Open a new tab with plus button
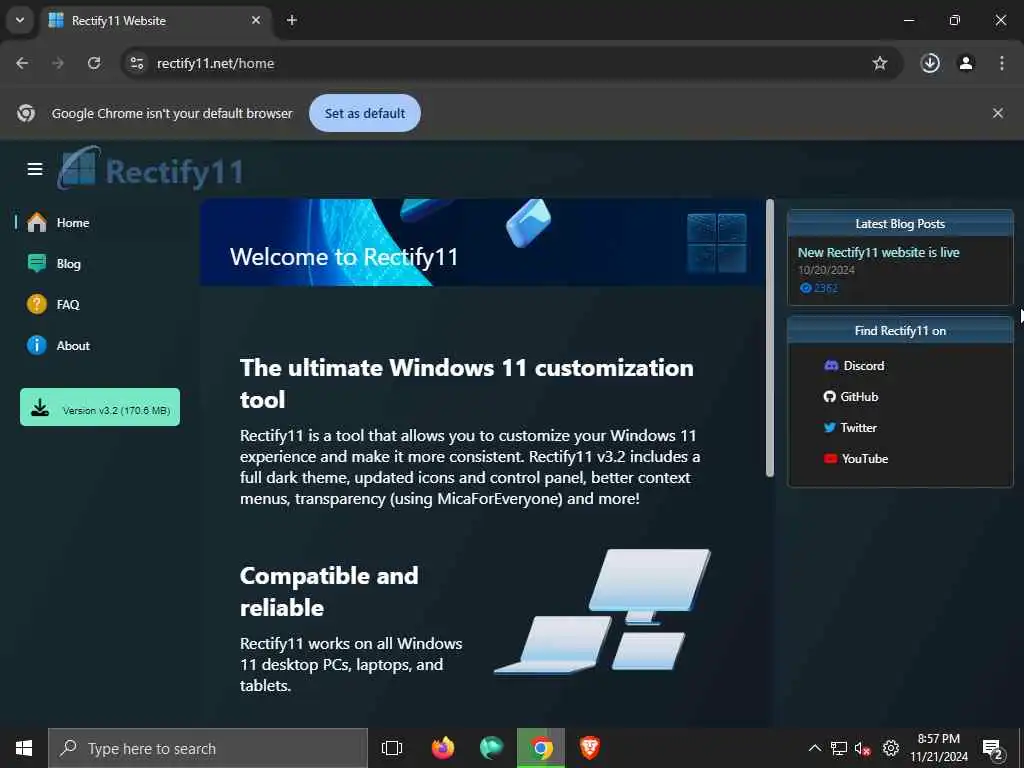1024x768 pixels. click(x=292, y=20)
